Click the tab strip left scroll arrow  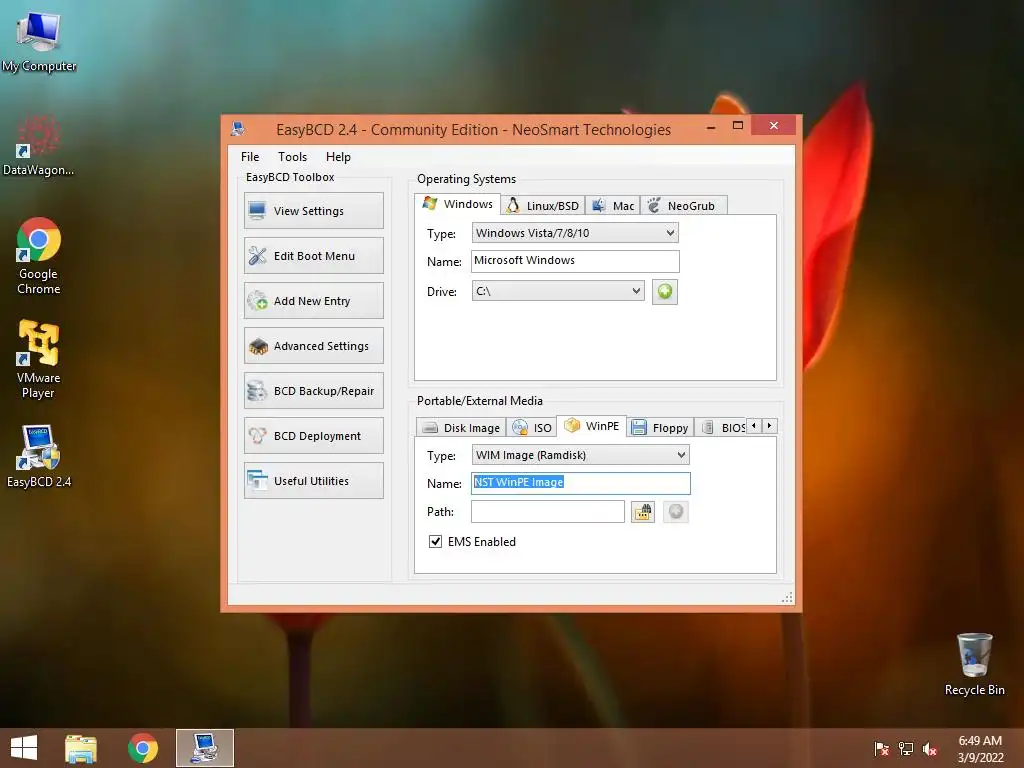pyautogui.click(x=754, y=426)
